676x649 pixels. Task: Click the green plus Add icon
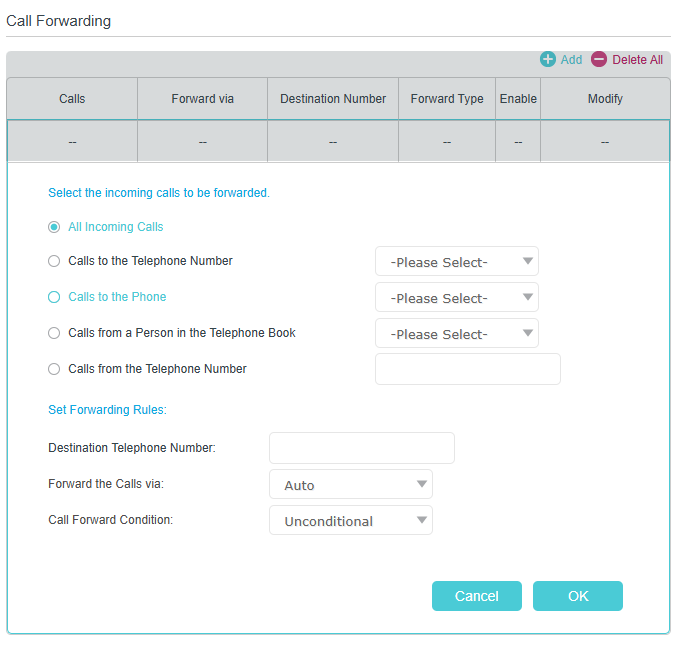[x=548, y=59]
